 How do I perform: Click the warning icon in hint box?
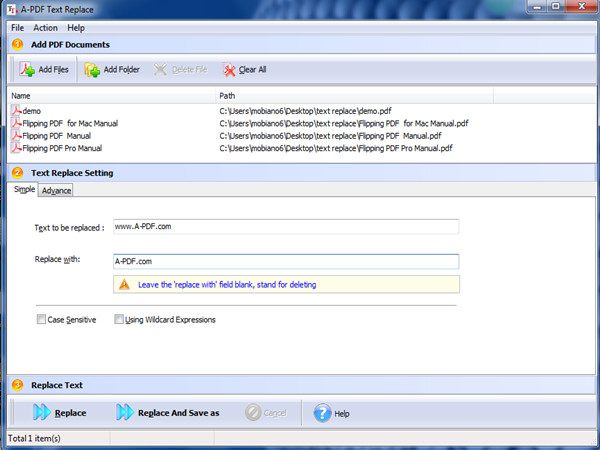click(x=124, y=284)
